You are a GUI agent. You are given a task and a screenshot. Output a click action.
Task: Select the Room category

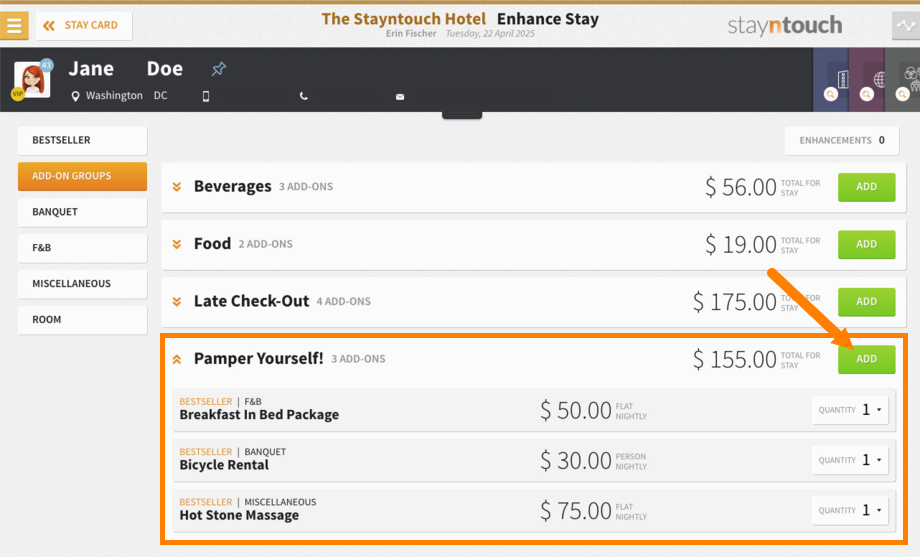click(82, 319)
